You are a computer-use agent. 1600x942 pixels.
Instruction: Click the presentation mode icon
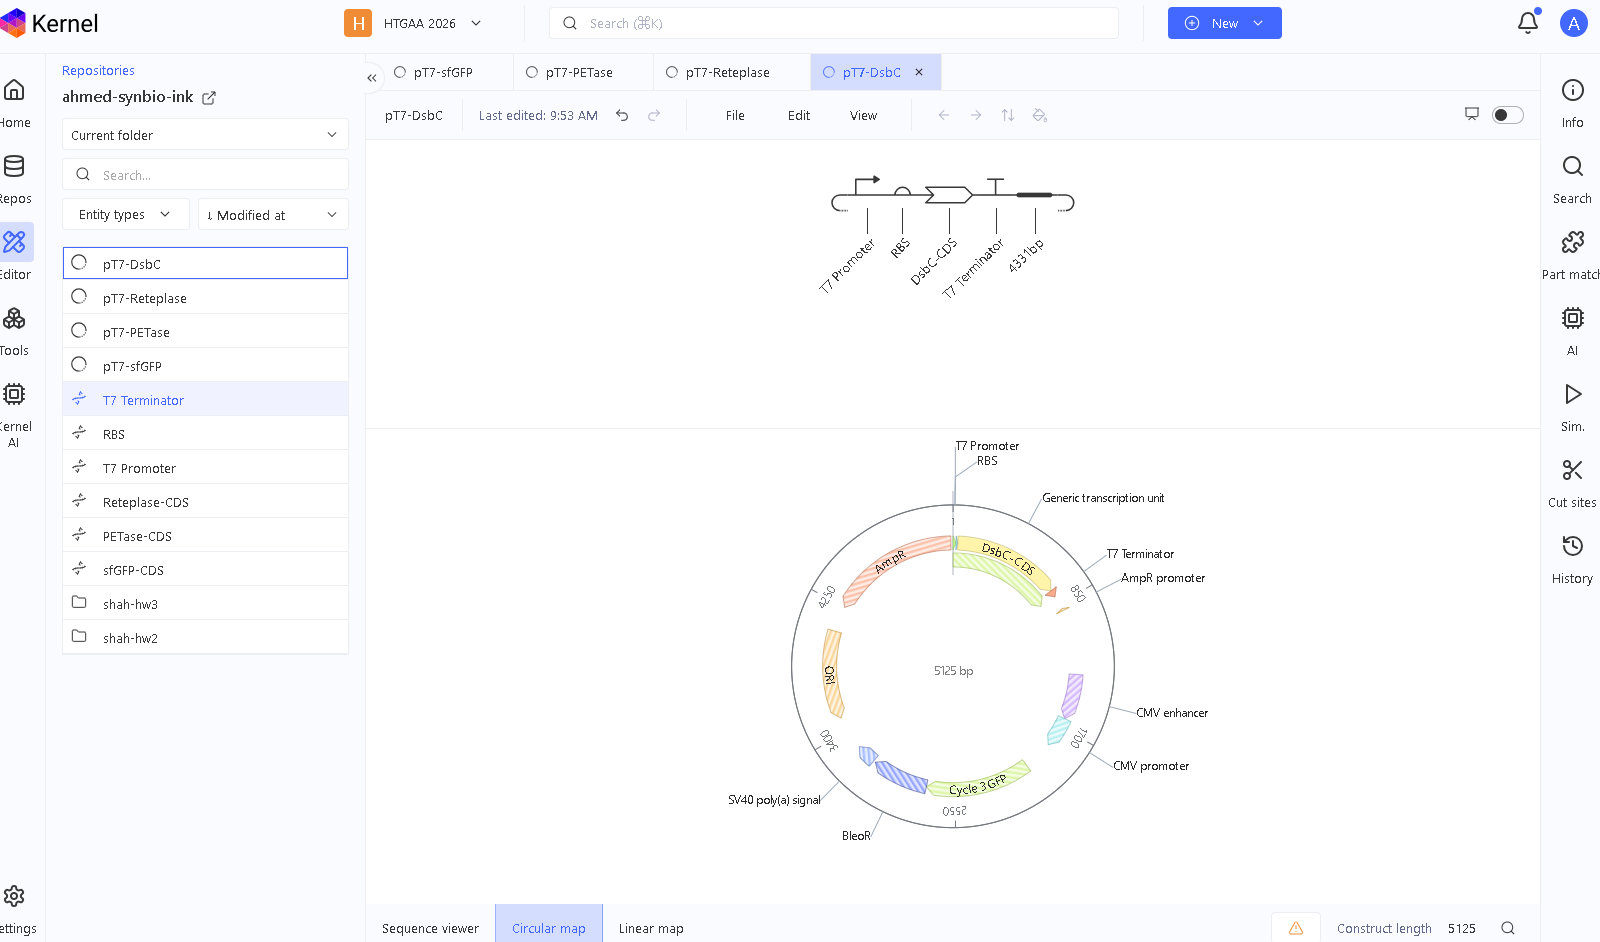(x=1472, y=114)
